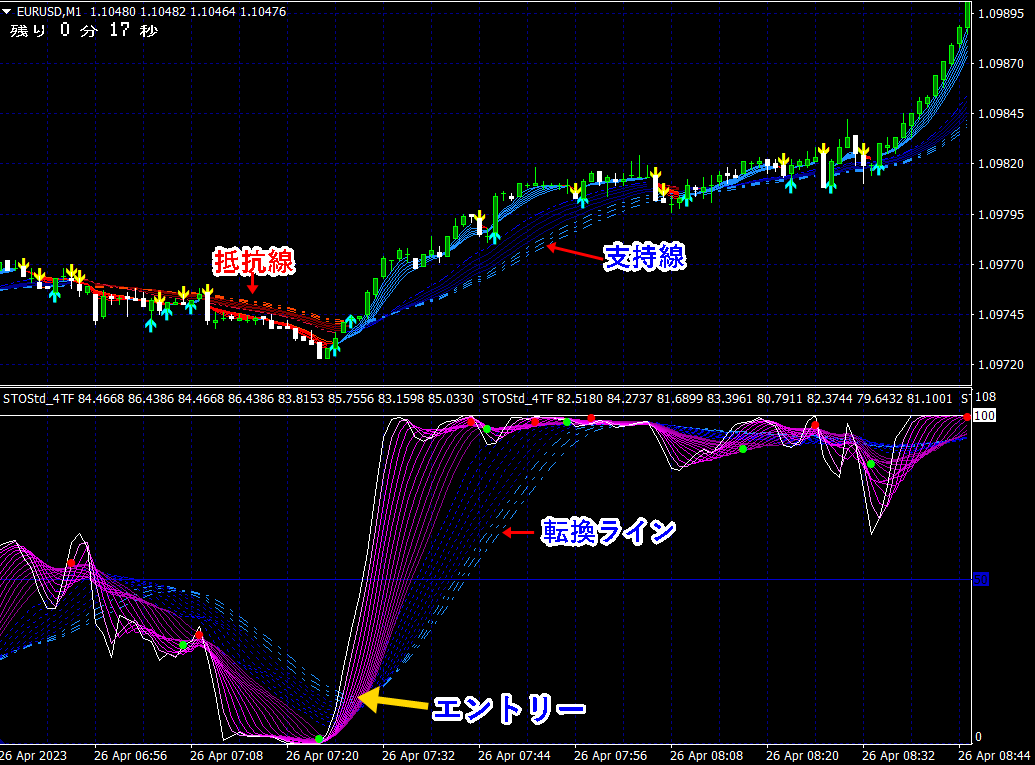
Task: Click the 26 Apr 08:20 time label
Action: (803, 756)
